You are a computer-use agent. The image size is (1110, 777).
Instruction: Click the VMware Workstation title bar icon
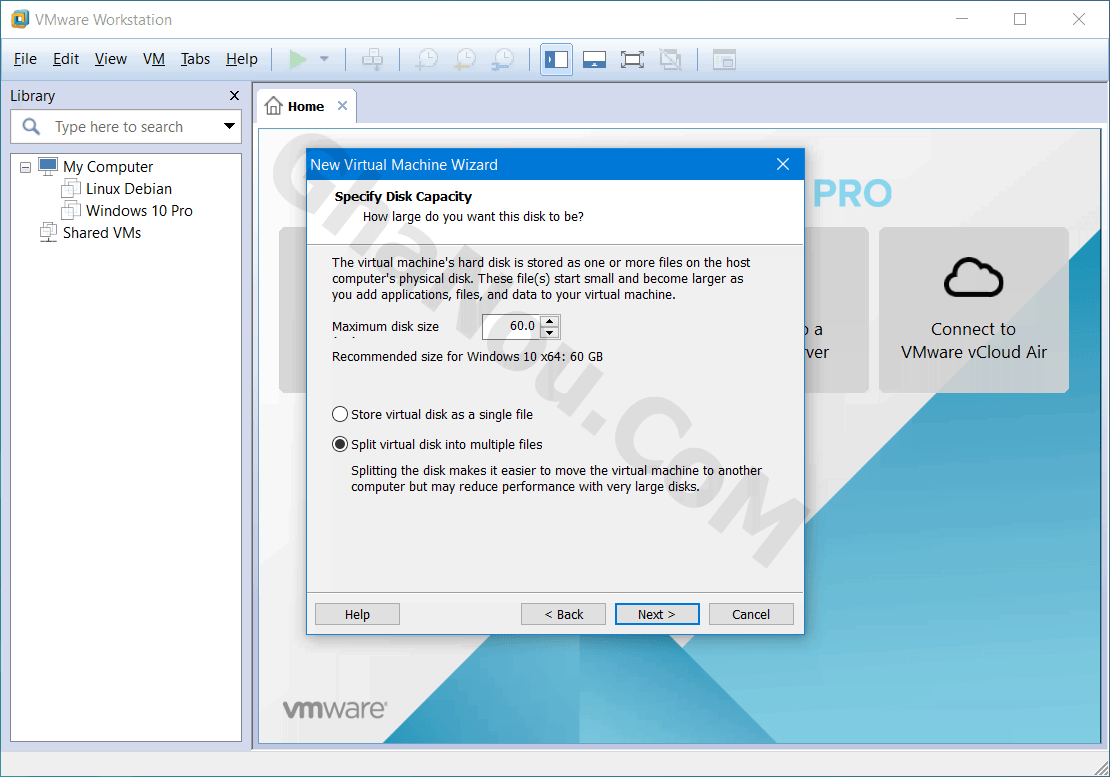coord(20,19)
